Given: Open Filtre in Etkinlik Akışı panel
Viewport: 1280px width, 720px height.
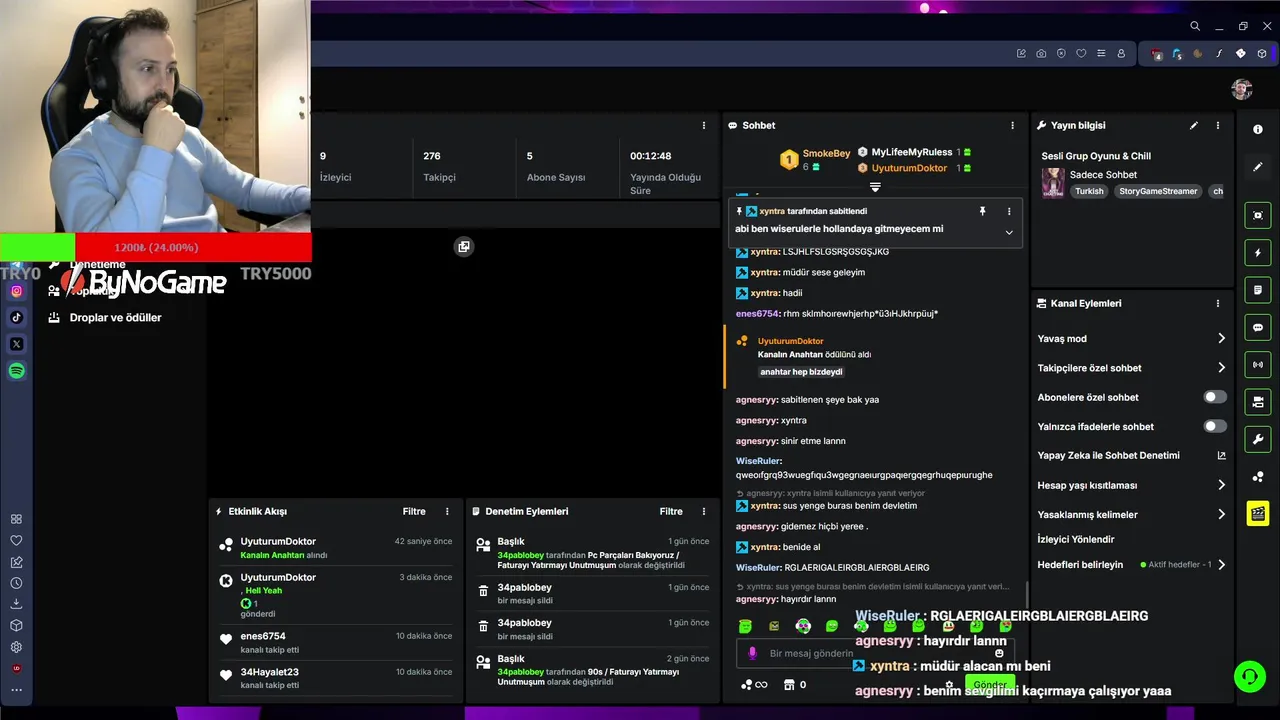Looking at the screenshot, I should pyautogui.click(x=414, y=512).
